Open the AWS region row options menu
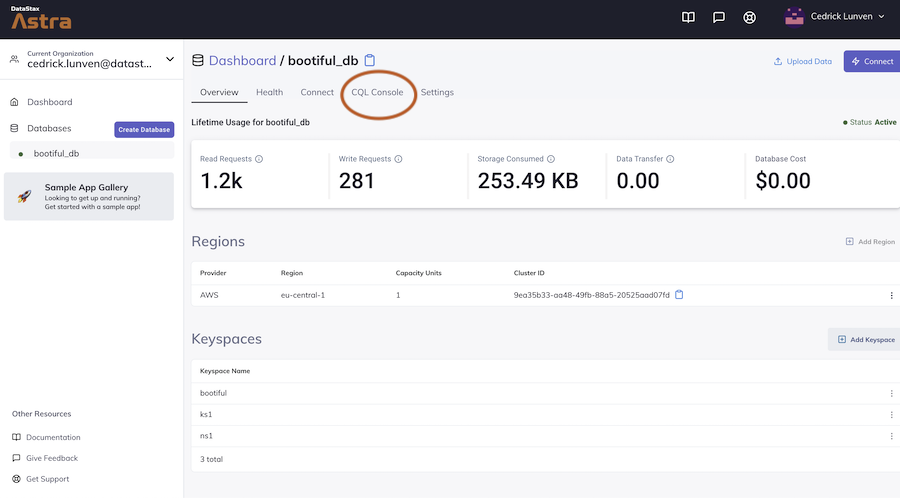Viewport: 900px width, 498px height. tap(891, 295)
